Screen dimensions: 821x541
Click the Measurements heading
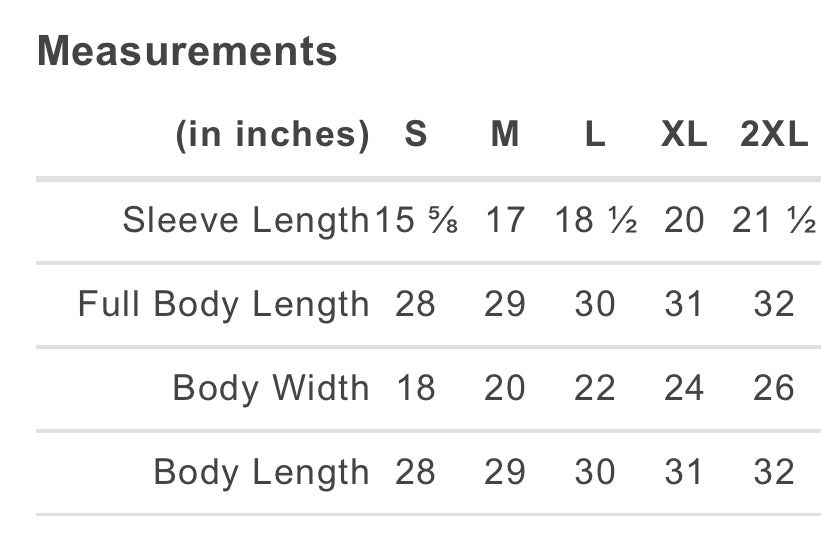tap(187, 51)
